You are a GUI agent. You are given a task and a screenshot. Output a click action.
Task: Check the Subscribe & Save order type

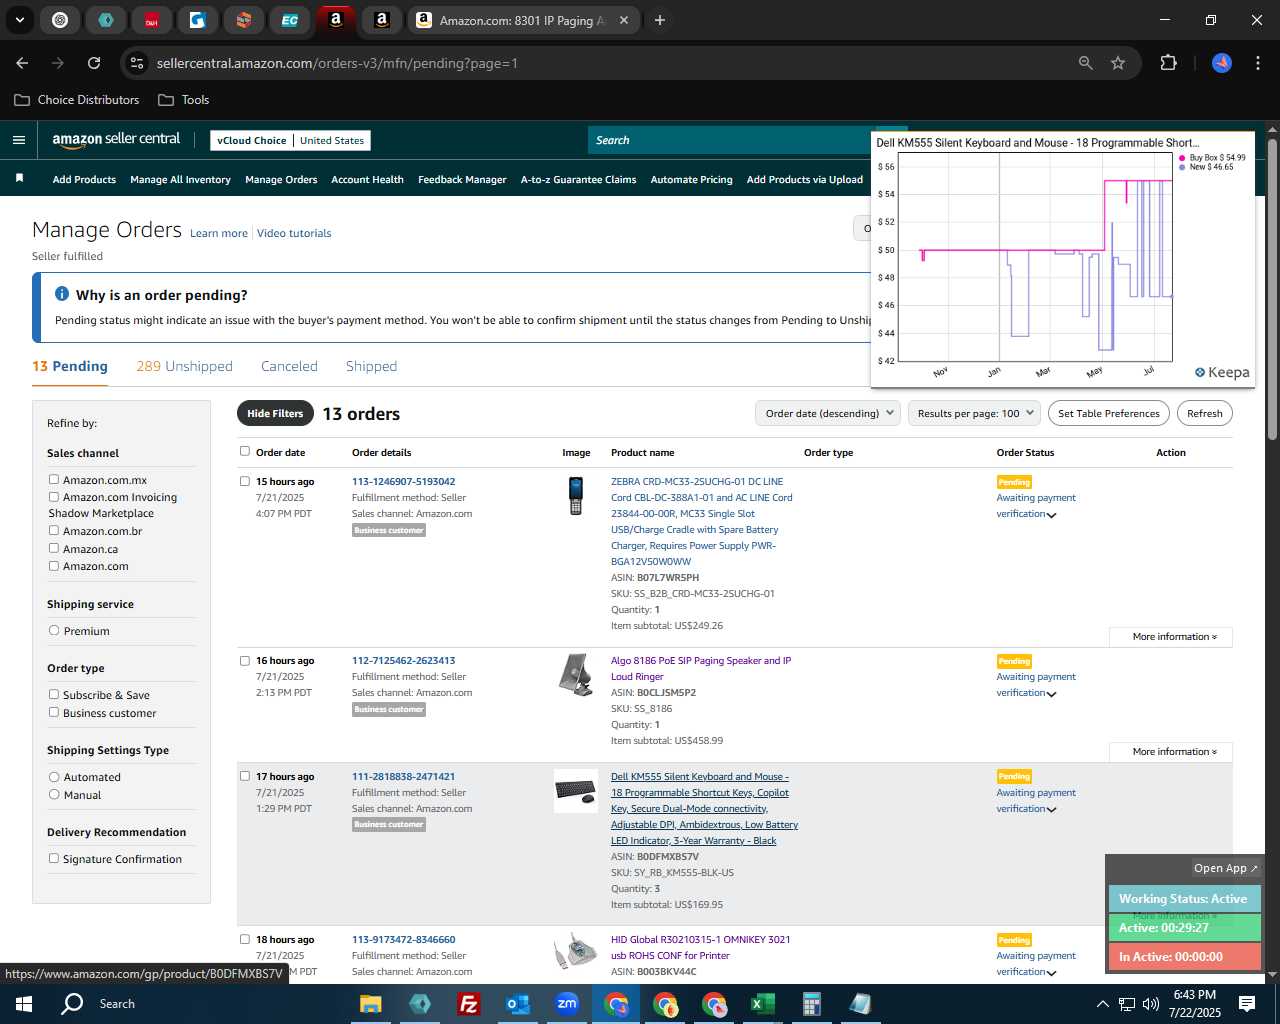pos(54,695)
